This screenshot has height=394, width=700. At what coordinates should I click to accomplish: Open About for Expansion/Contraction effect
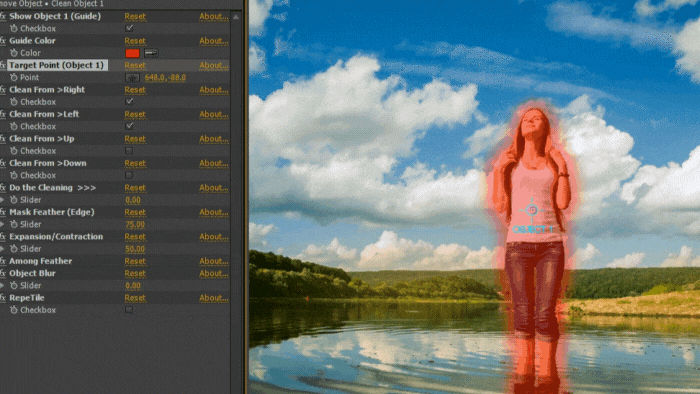(214, 236)
